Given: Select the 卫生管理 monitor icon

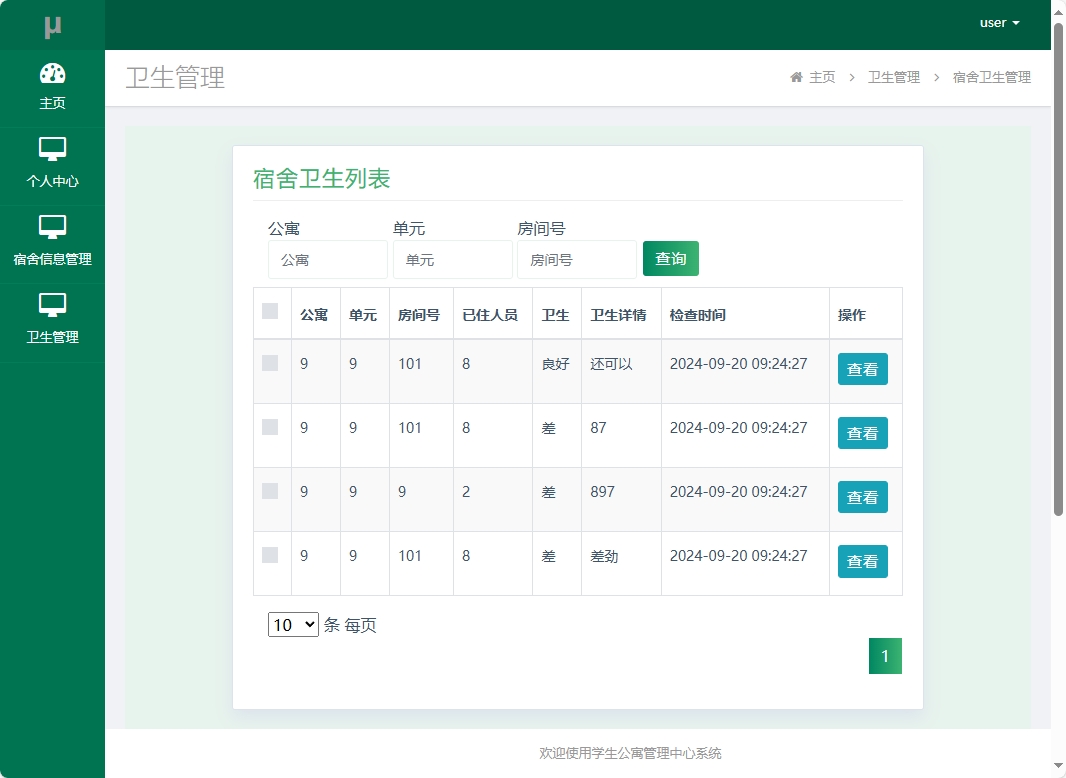Looking at the screenshot, I should point(53,306).
